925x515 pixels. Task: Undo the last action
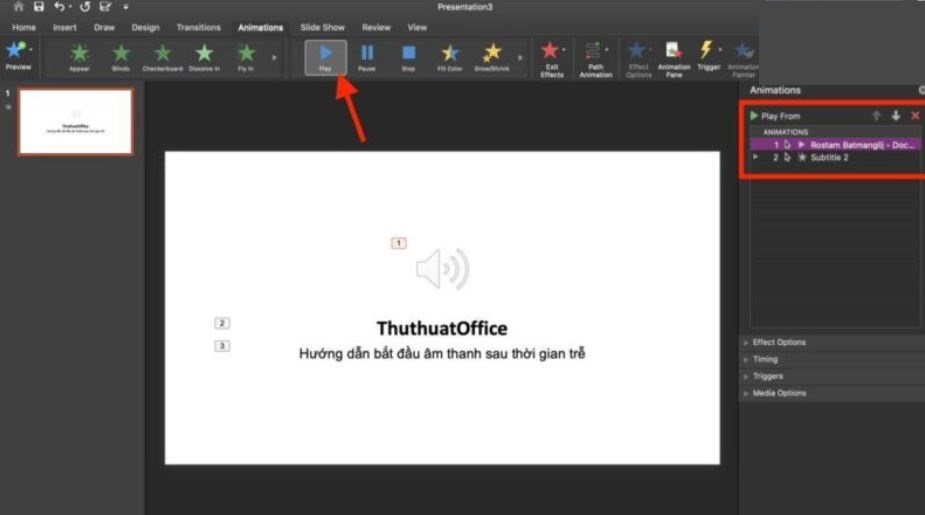[59, 6]
